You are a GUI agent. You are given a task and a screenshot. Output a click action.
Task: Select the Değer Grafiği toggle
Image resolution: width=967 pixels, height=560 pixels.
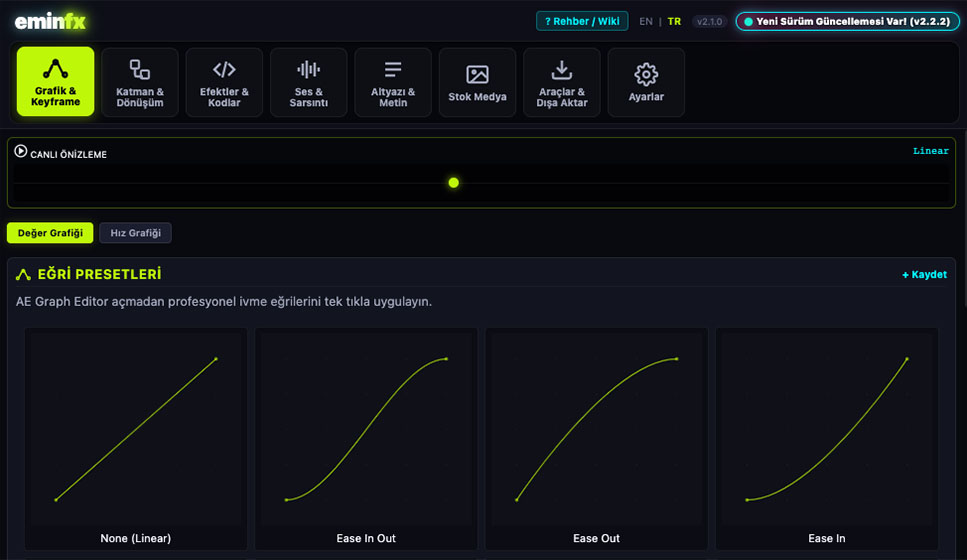point(50,233)
